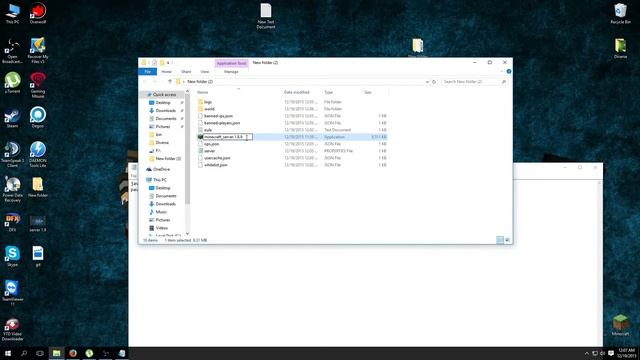
Task: Open the Share ribbon tab
Action: pos(186,72)
